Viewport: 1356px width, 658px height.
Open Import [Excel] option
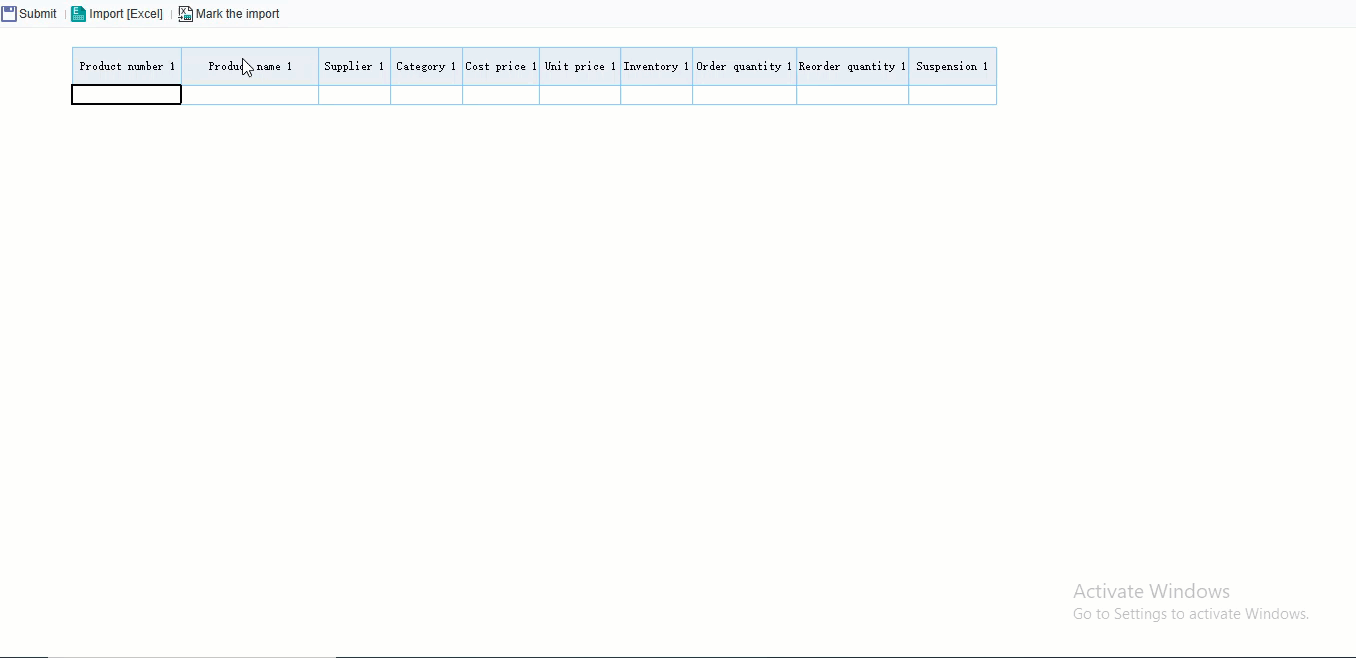pos(126,14)
